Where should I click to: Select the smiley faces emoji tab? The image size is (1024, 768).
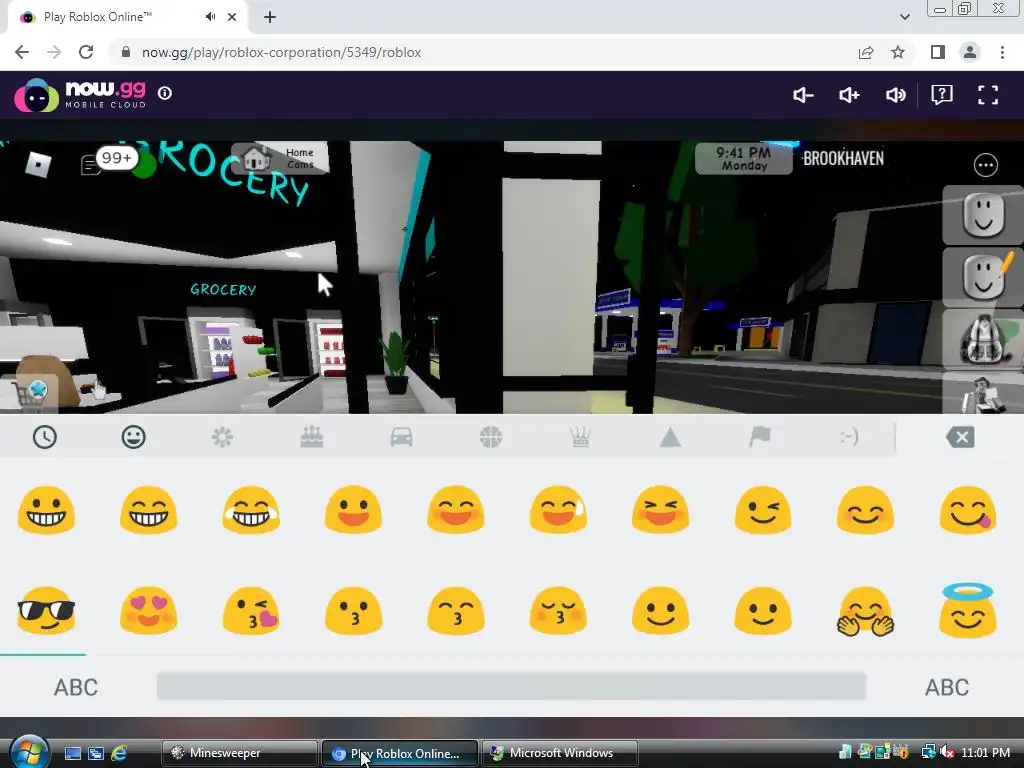[x=133, y=437]
